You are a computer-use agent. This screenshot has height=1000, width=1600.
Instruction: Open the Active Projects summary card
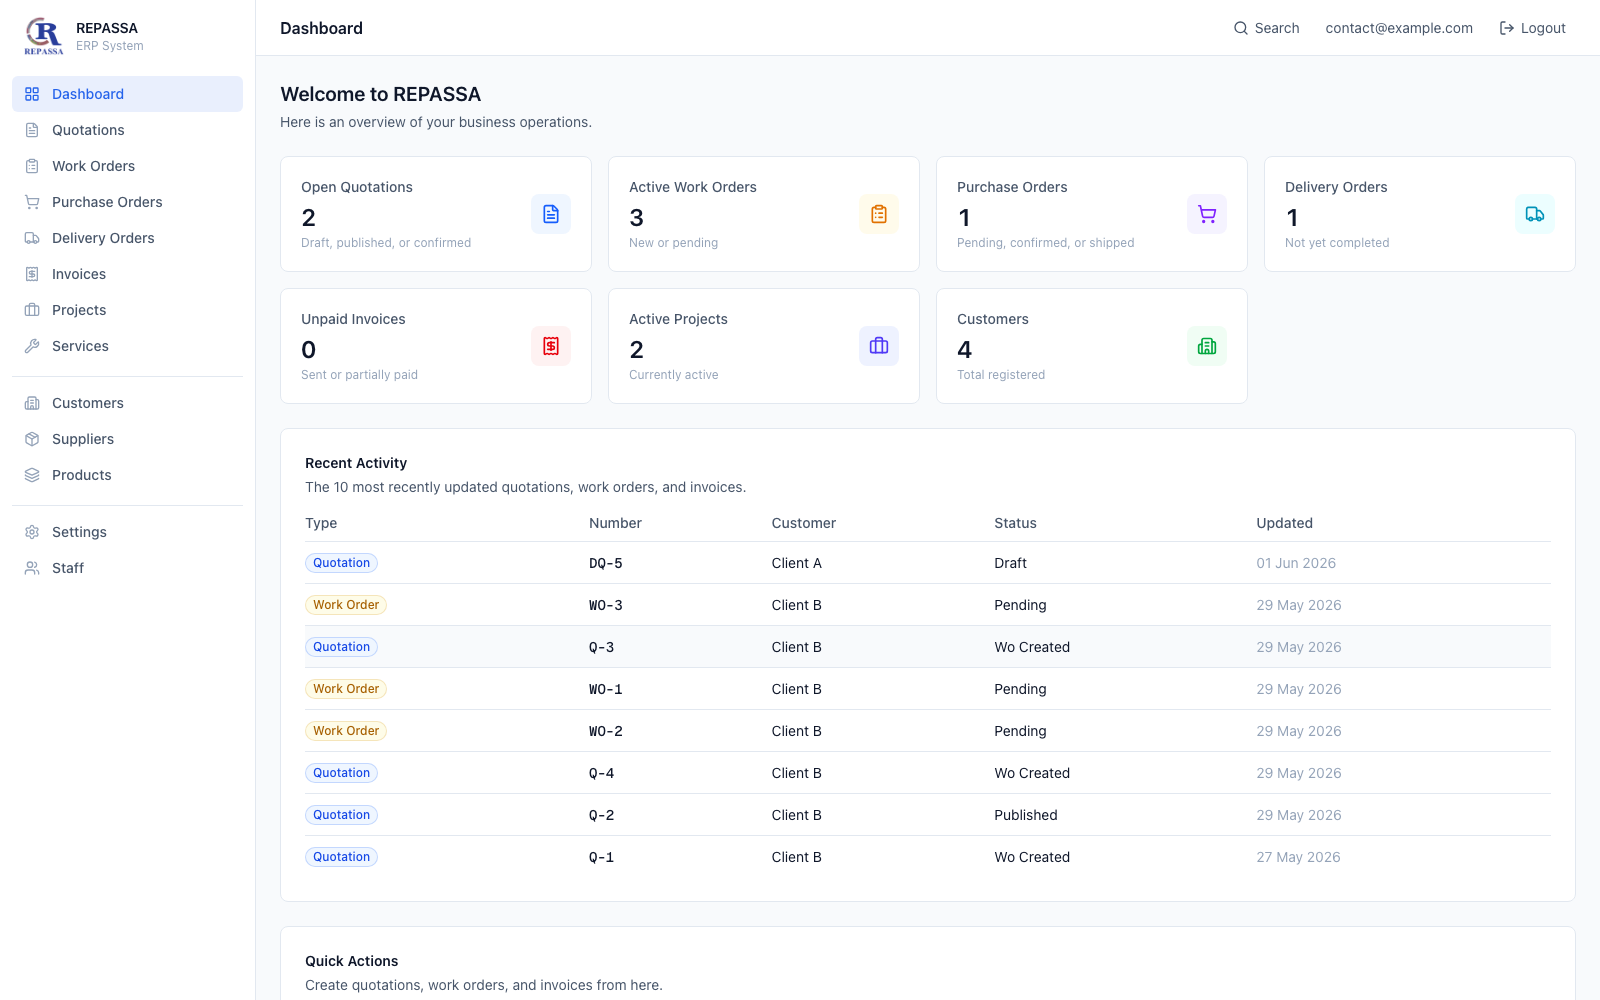coord(764,346)
